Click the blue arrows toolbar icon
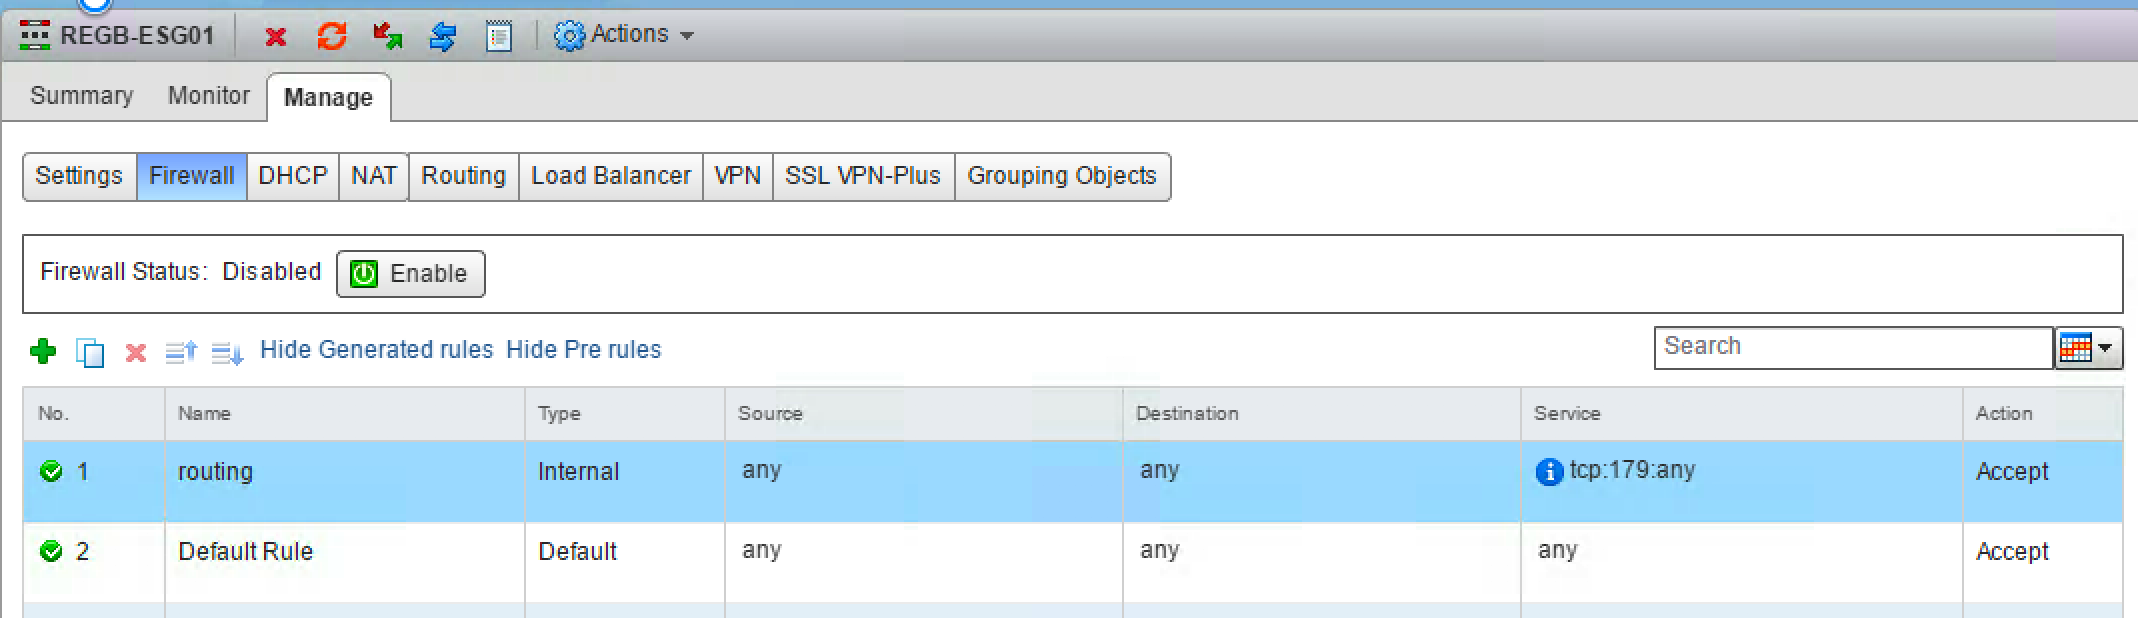The height and width of the screenshot is (618, 2138). (x=443, y=37)
